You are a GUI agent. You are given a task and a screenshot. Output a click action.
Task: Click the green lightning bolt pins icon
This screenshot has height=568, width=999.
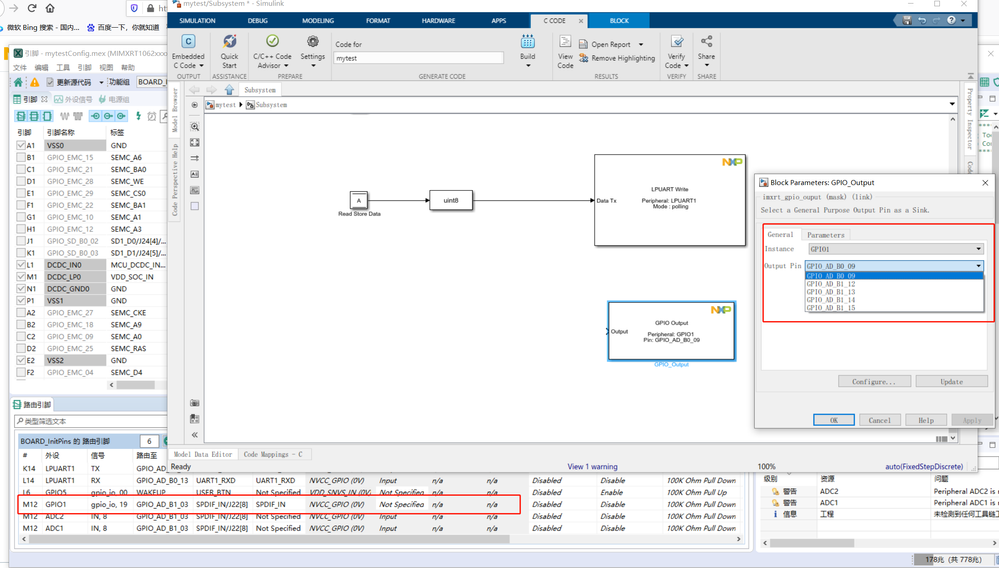point(138,116)
